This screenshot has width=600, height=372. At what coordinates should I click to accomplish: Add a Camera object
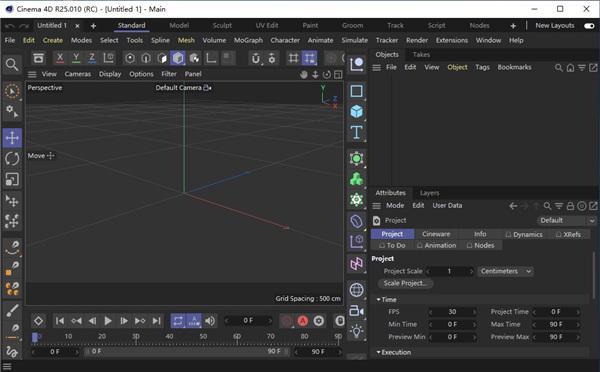[x=356, y=310]
